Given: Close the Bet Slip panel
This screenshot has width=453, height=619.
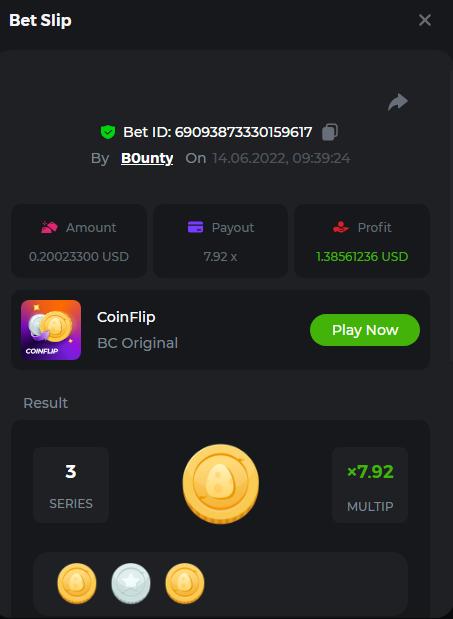Looking at the screenshot, I should (x=425, y=20).
